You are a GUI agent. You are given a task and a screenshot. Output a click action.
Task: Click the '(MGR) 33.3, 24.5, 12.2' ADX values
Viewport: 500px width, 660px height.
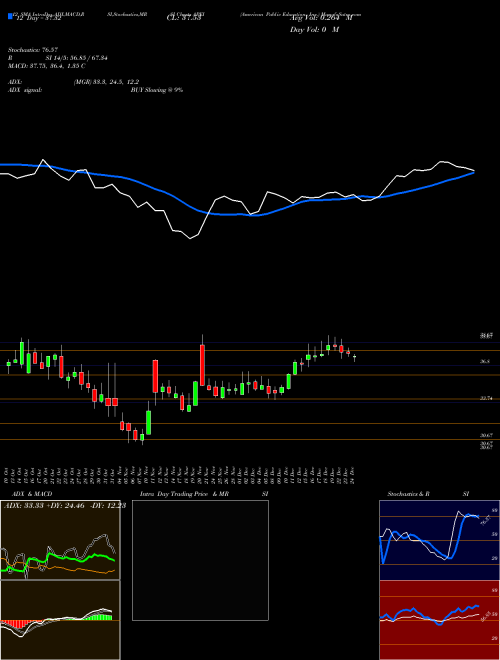point(106,82)
